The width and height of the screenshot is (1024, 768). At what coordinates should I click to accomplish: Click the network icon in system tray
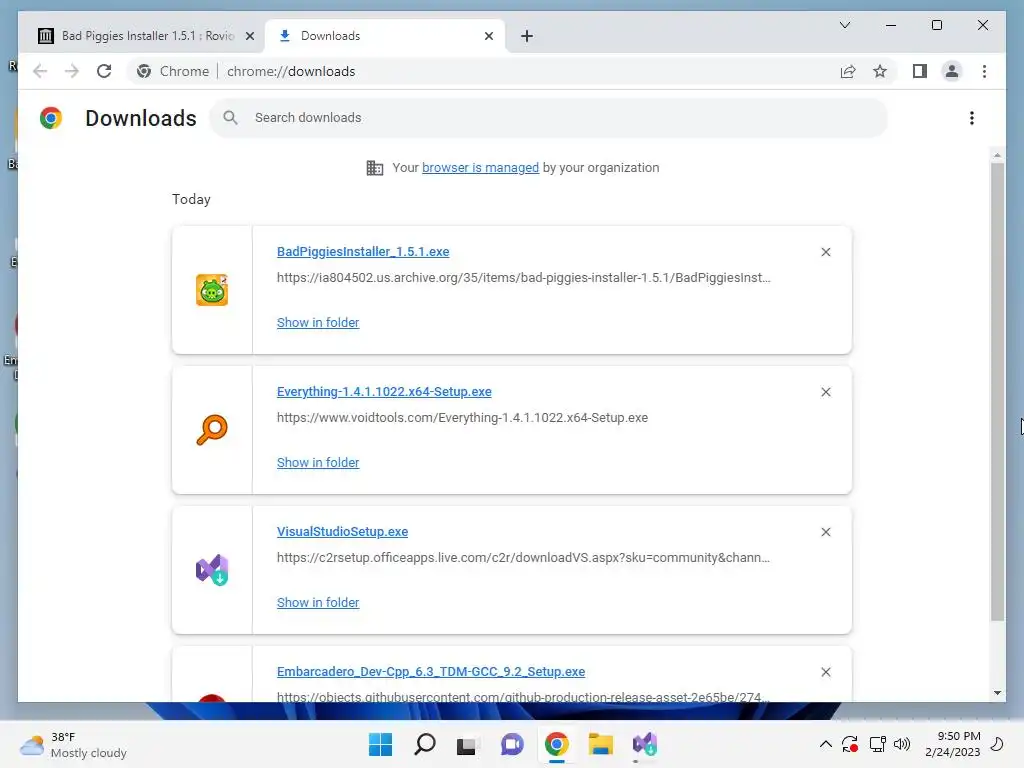click(877, 744)
